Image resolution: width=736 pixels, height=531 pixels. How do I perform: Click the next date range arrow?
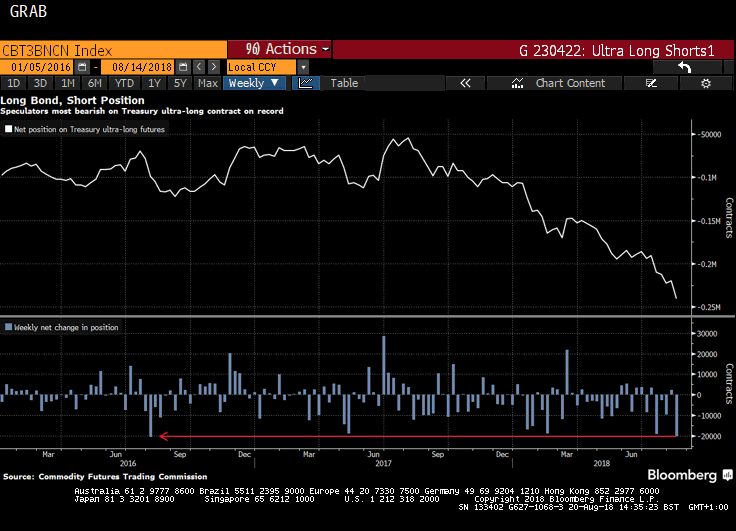click(x=214, y=67)
